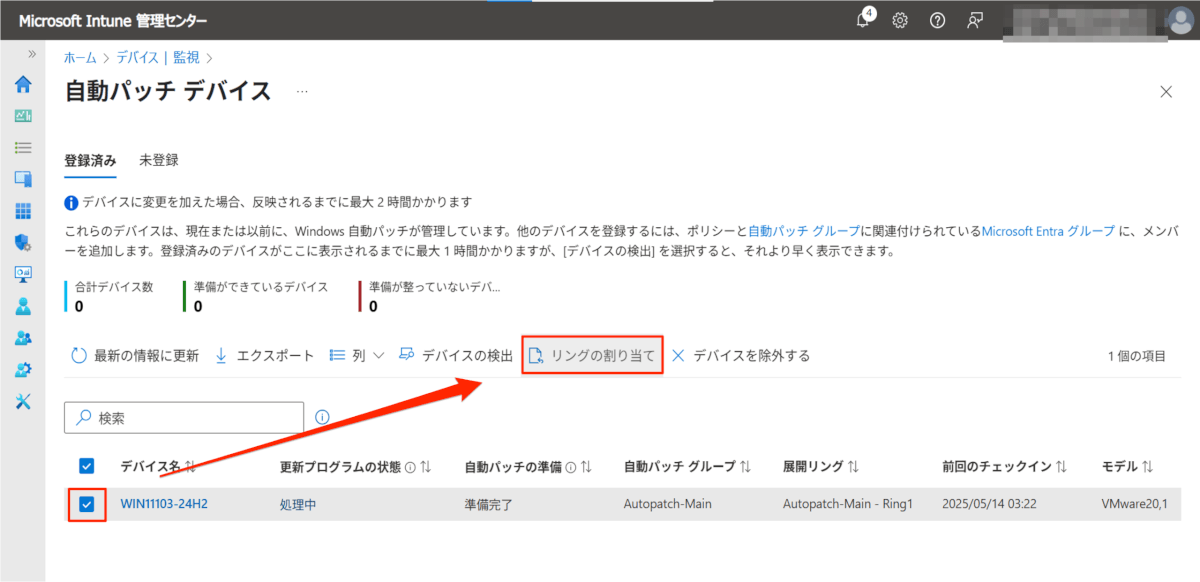
Task: Click the デバイスの検出 toolbar button
Action: [x=456, y=356]
